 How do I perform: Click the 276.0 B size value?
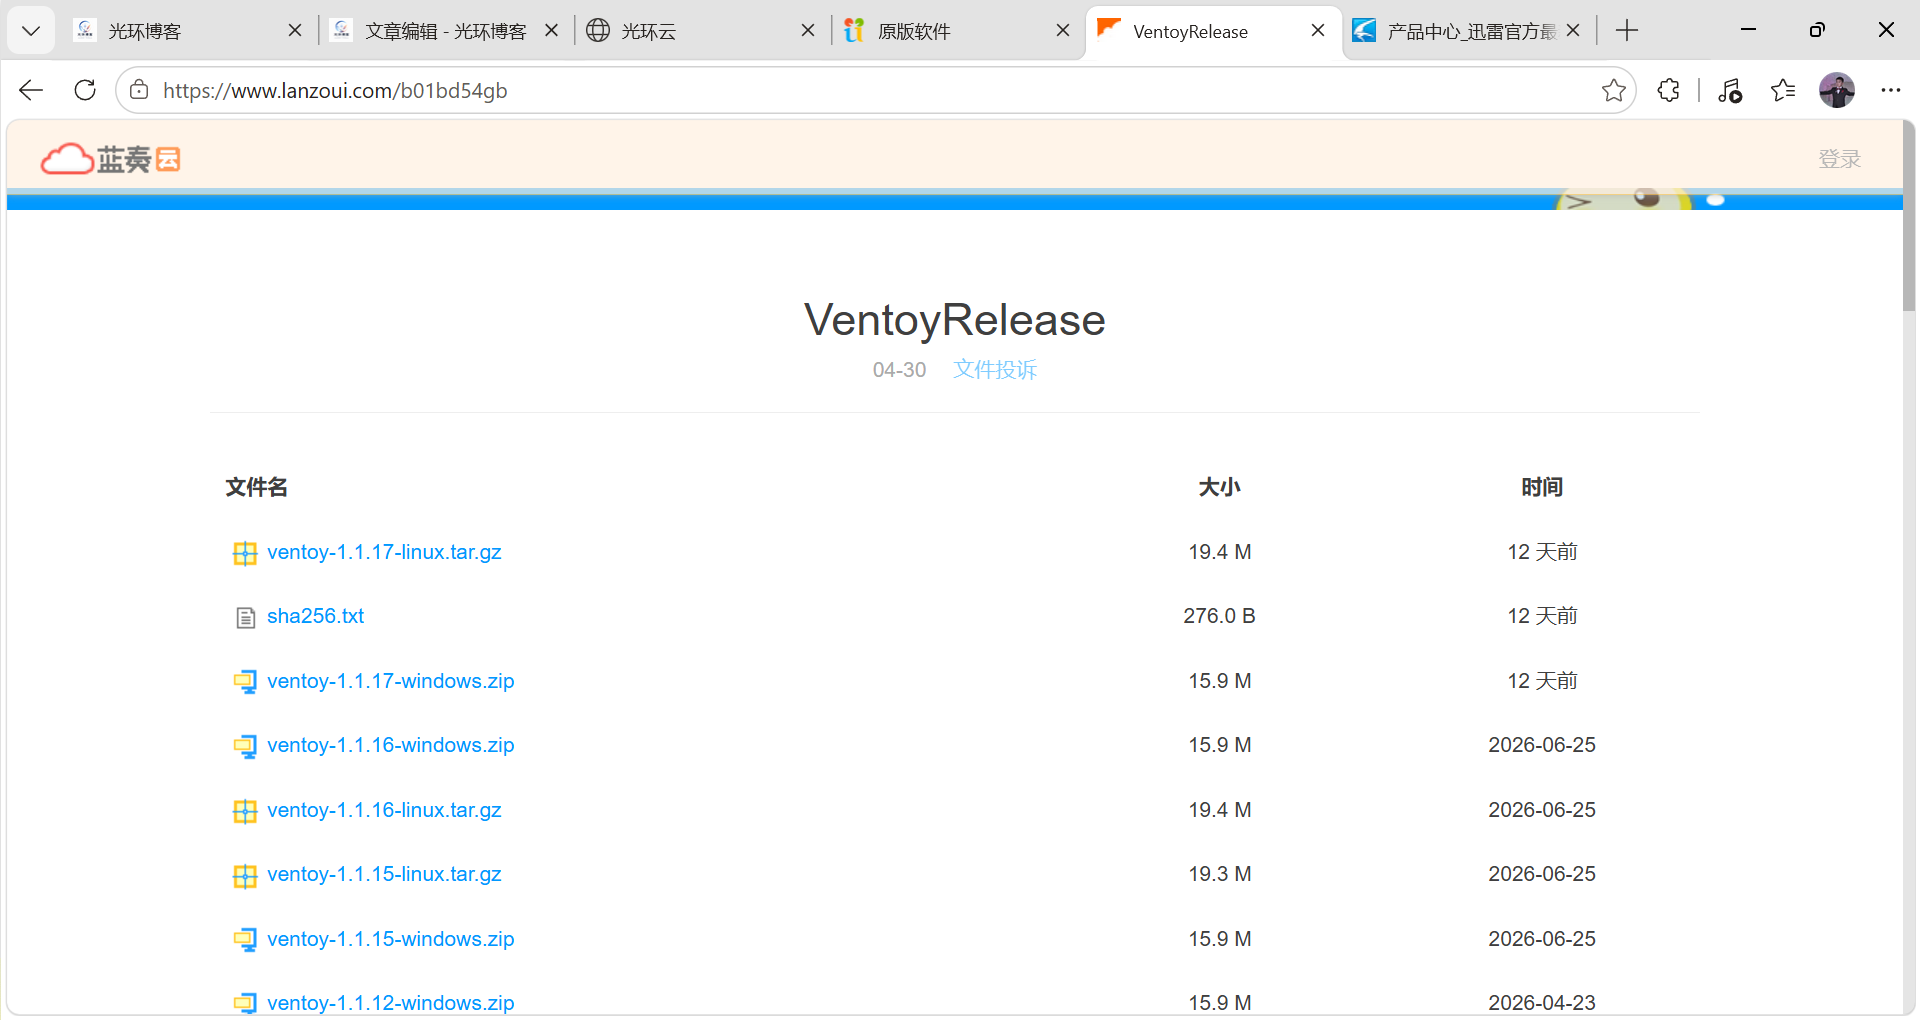pyautogui.click(x=1220, y=616)
